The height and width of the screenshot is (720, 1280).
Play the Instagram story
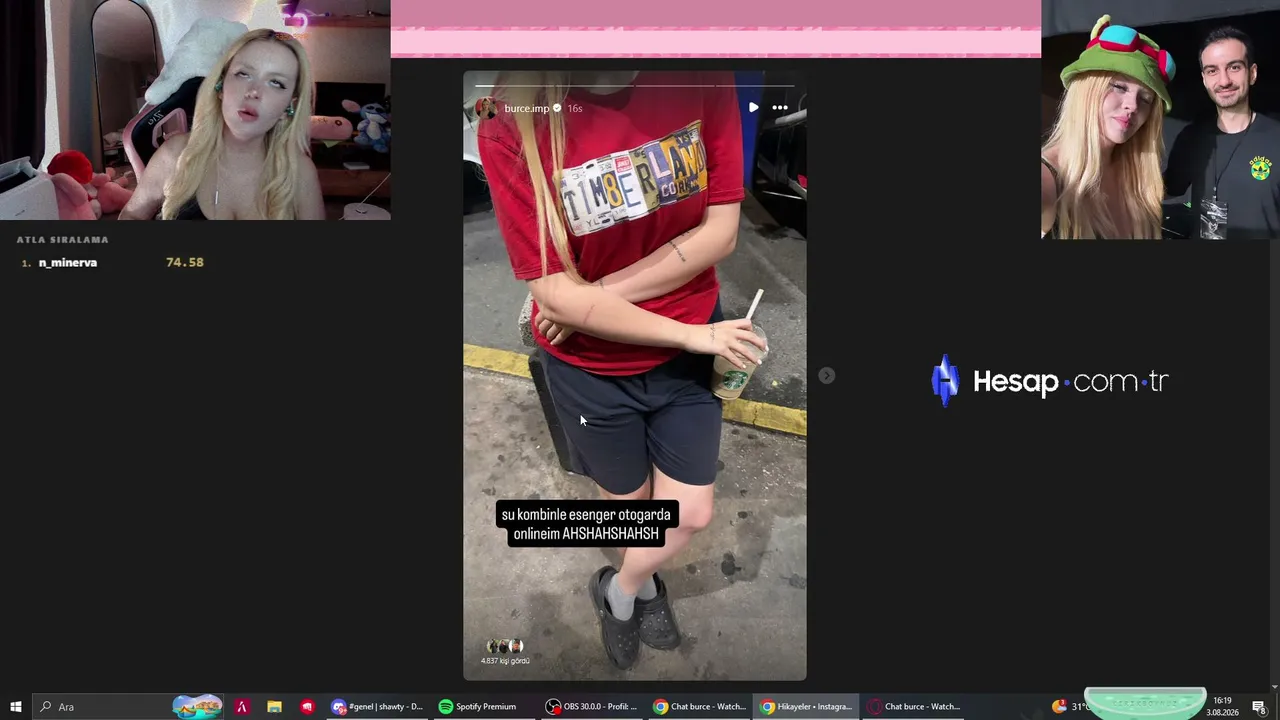[753, 107]
